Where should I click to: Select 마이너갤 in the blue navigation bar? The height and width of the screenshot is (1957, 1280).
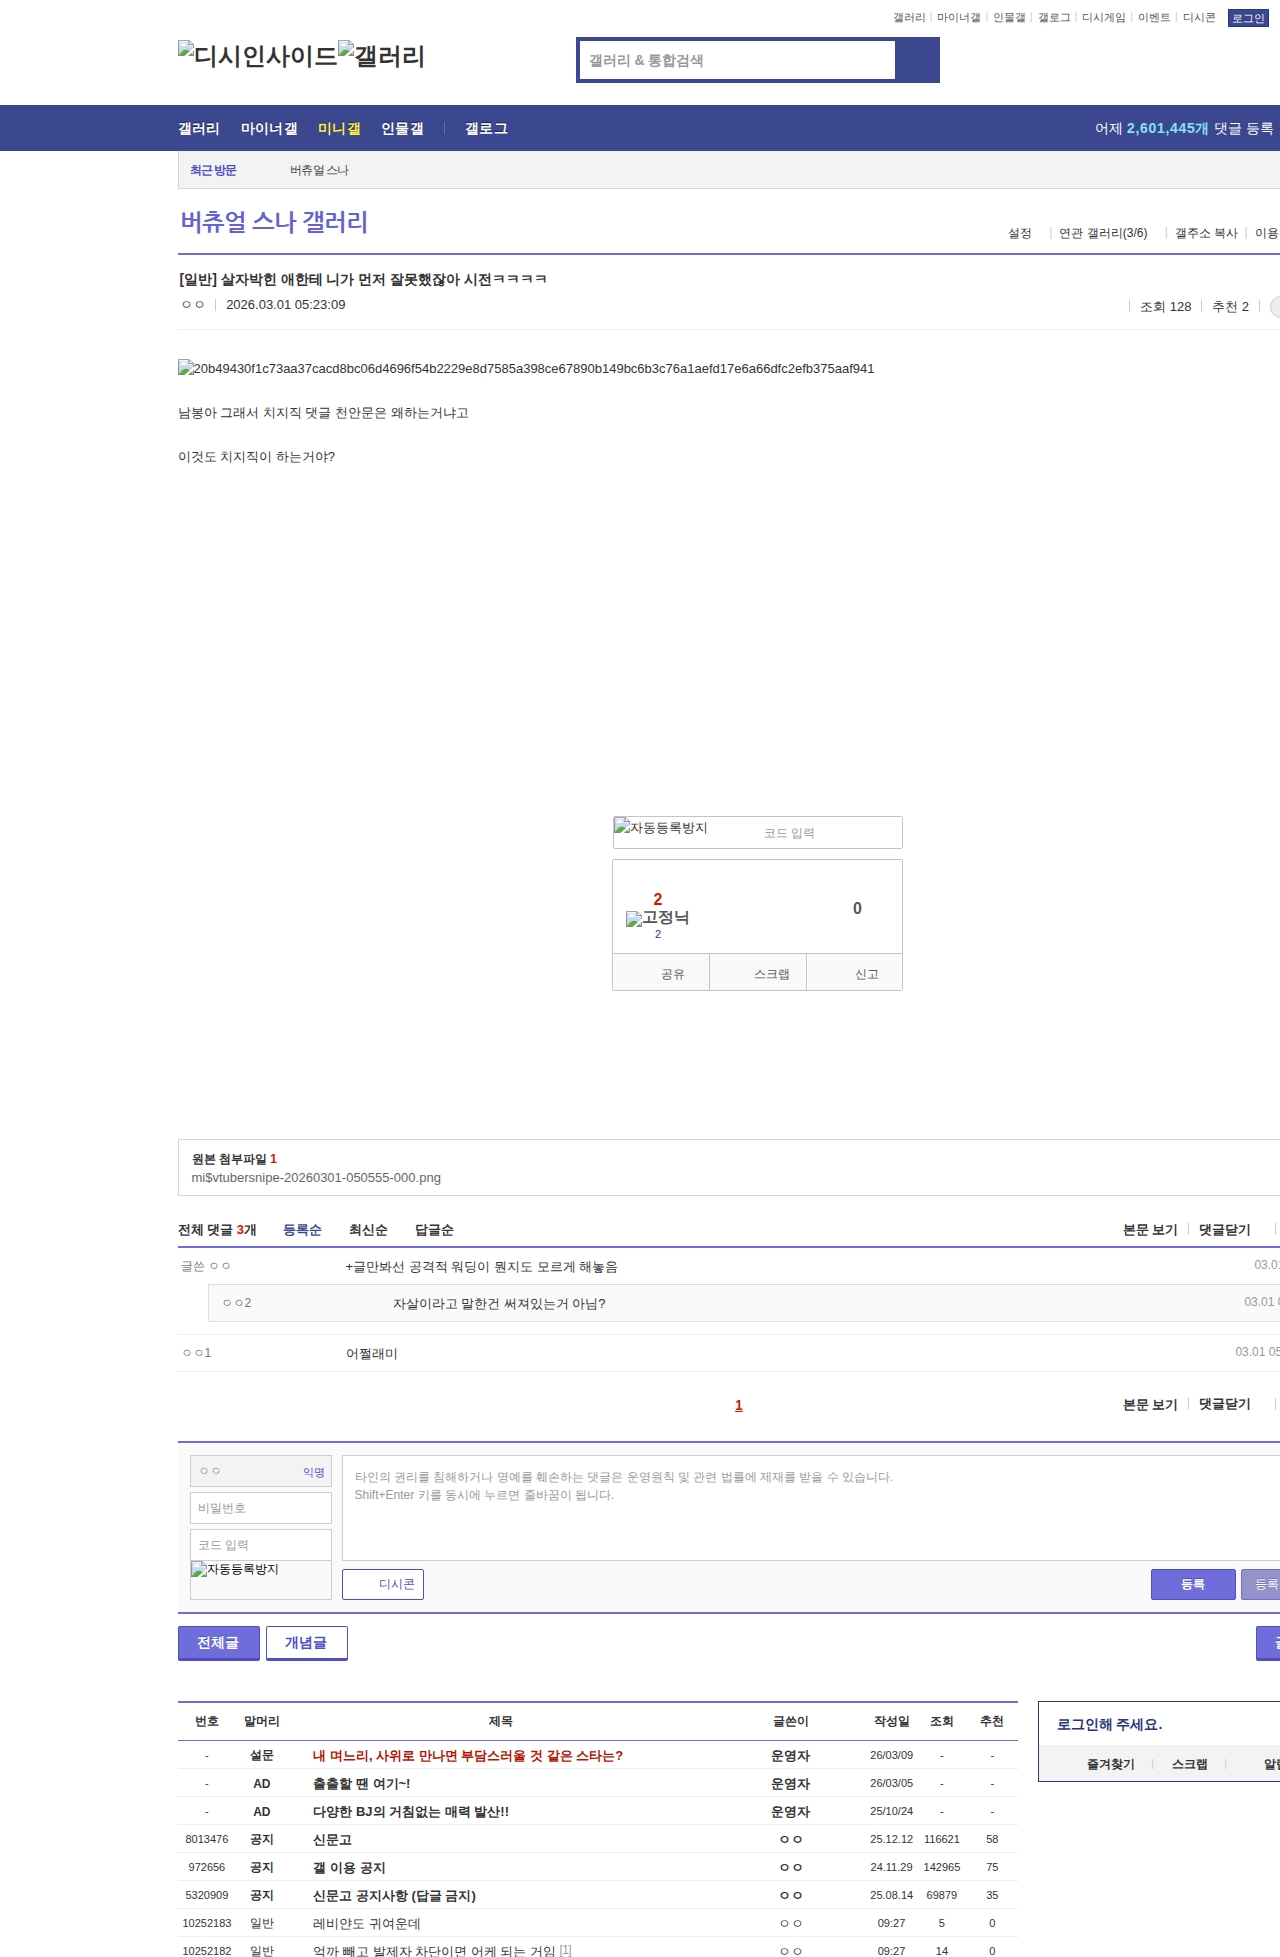click(269, 128)
